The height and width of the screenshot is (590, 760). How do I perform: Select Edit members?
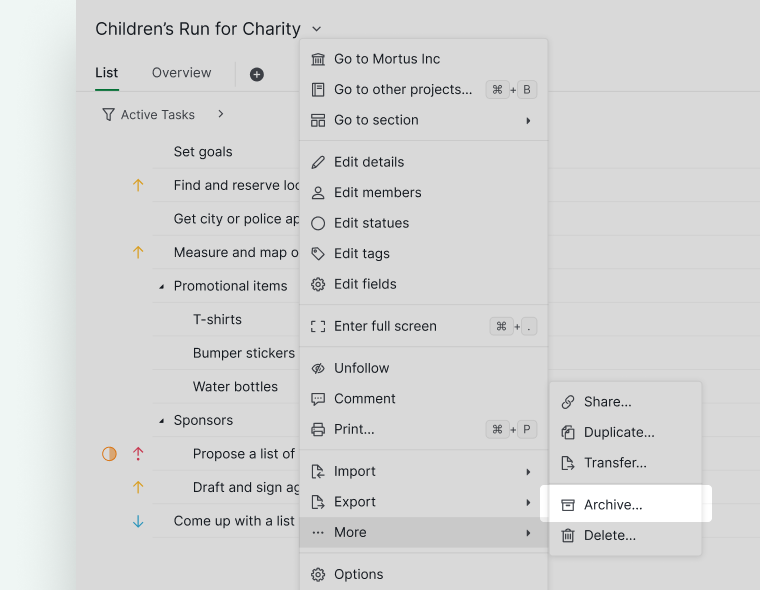424,193
